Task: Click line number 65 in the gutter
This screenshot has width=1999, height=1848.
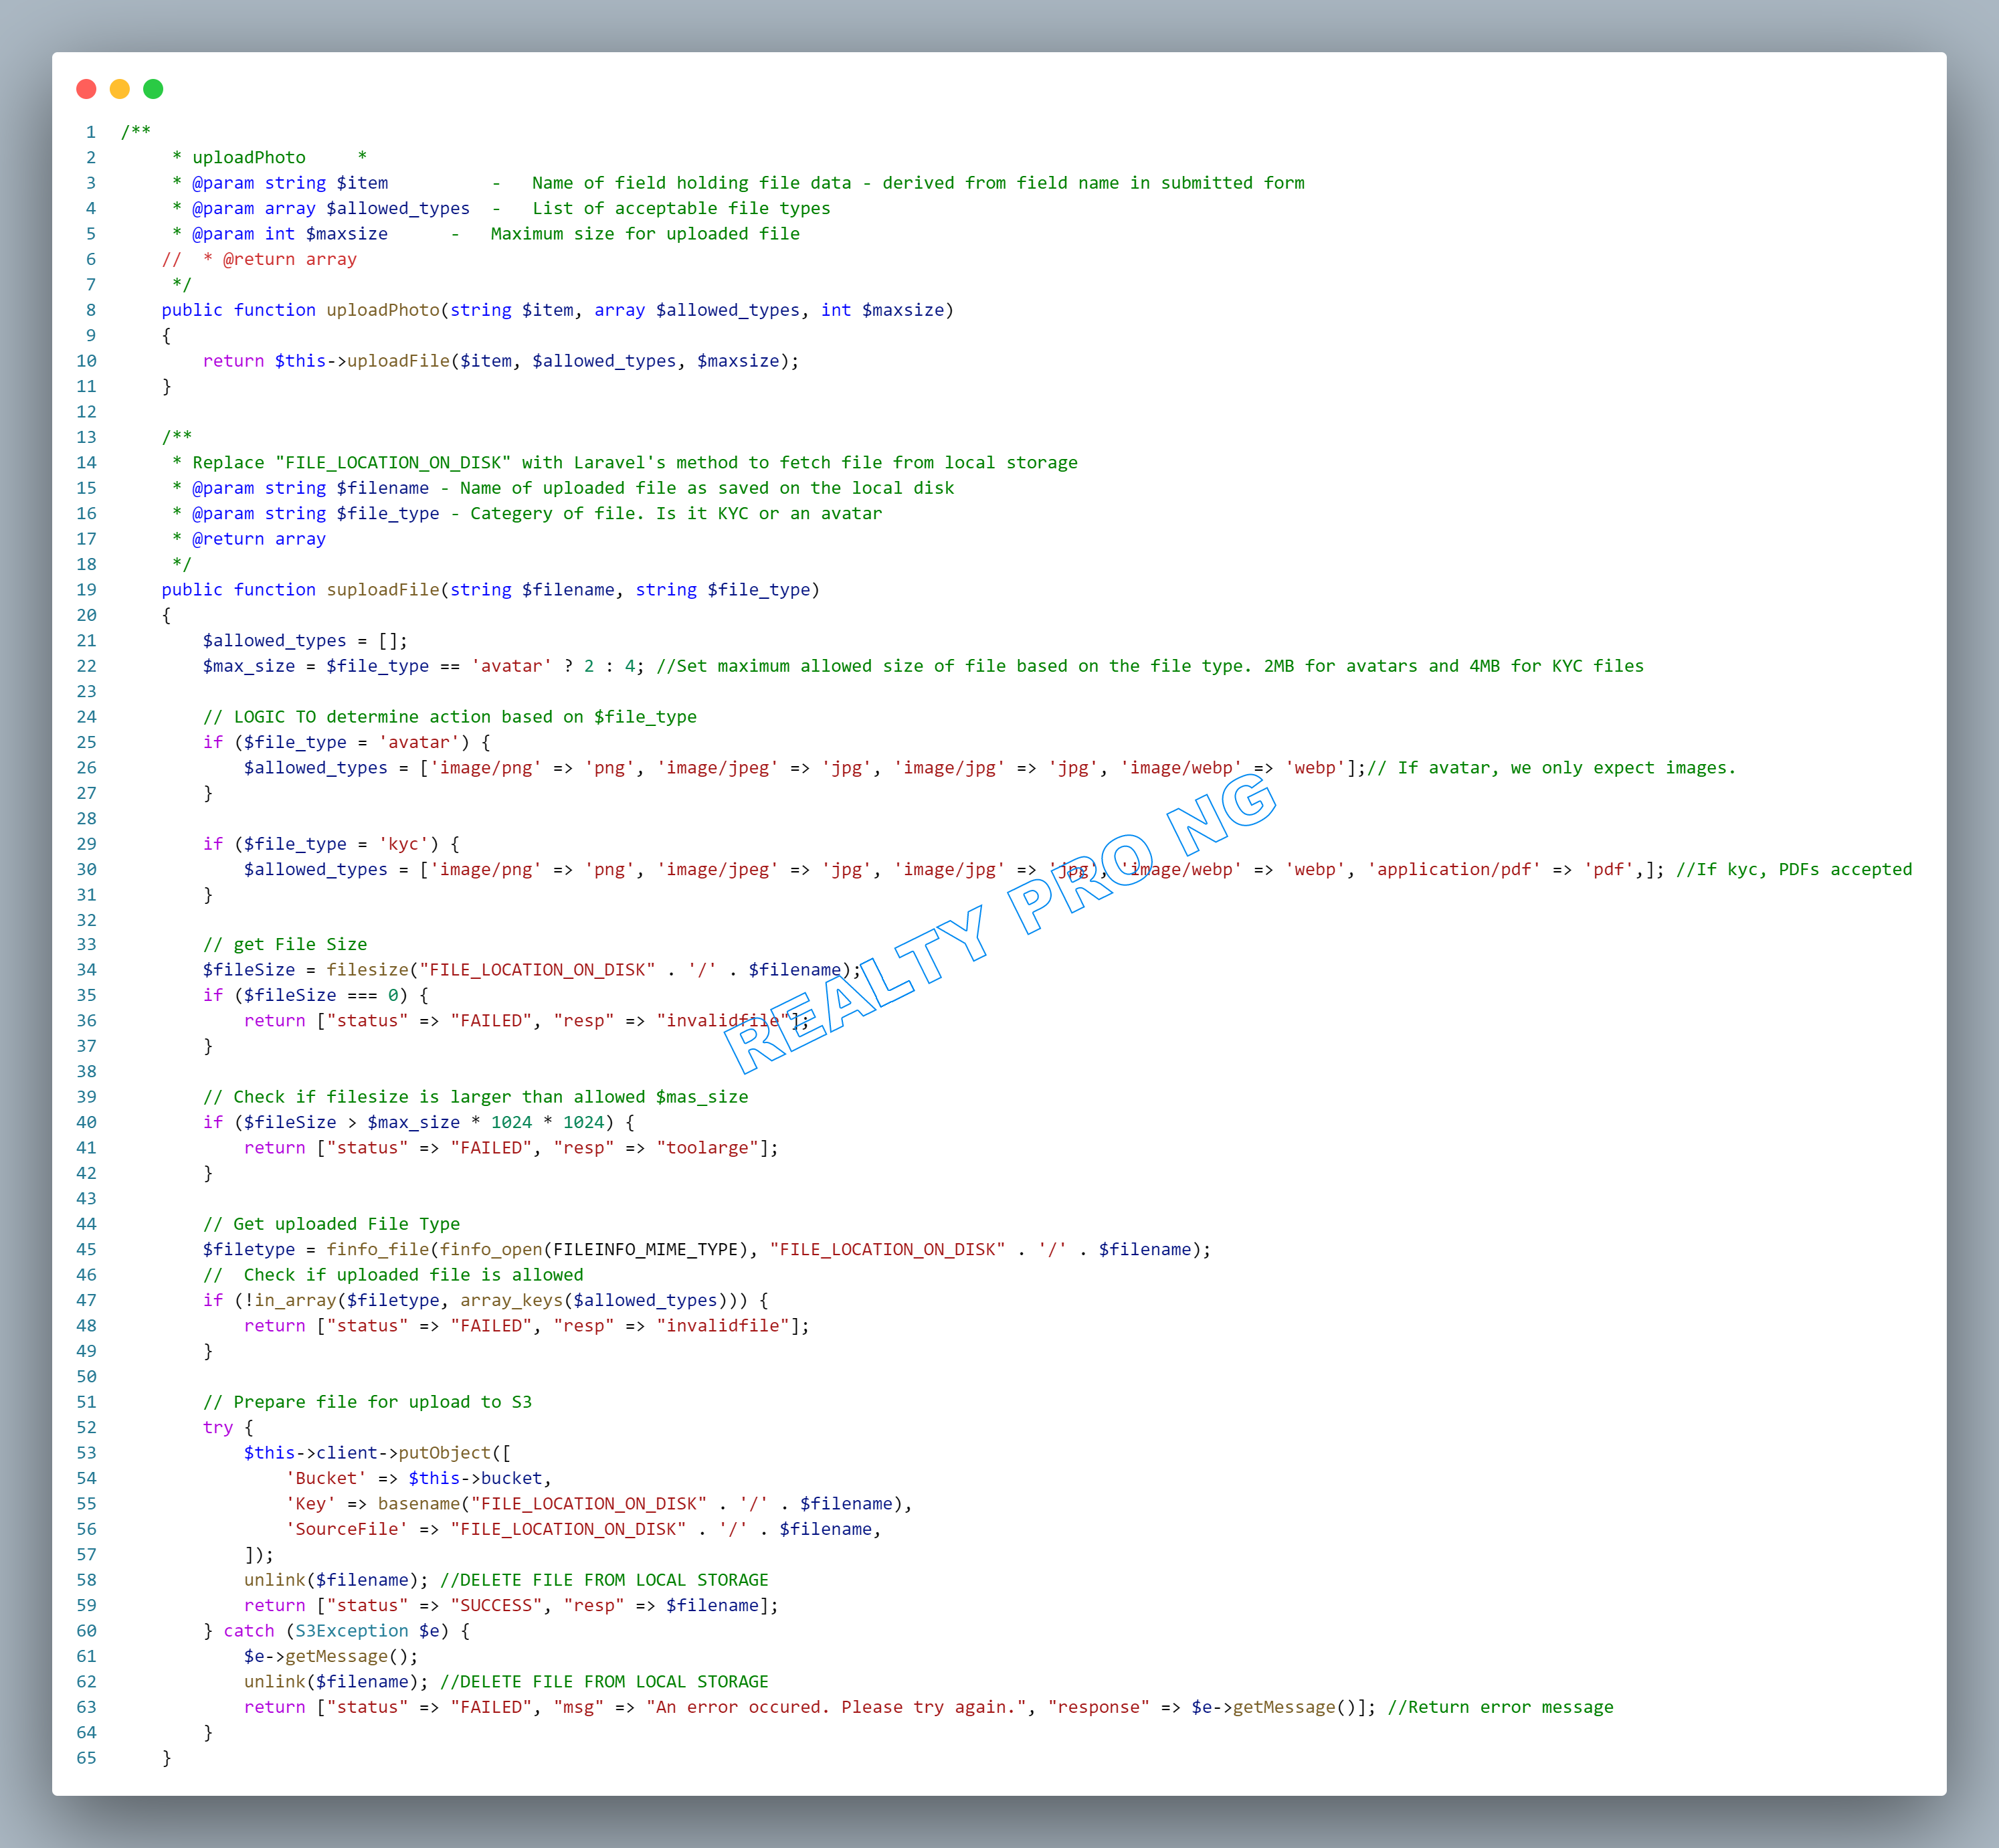Action: (x=87, y=1758)
